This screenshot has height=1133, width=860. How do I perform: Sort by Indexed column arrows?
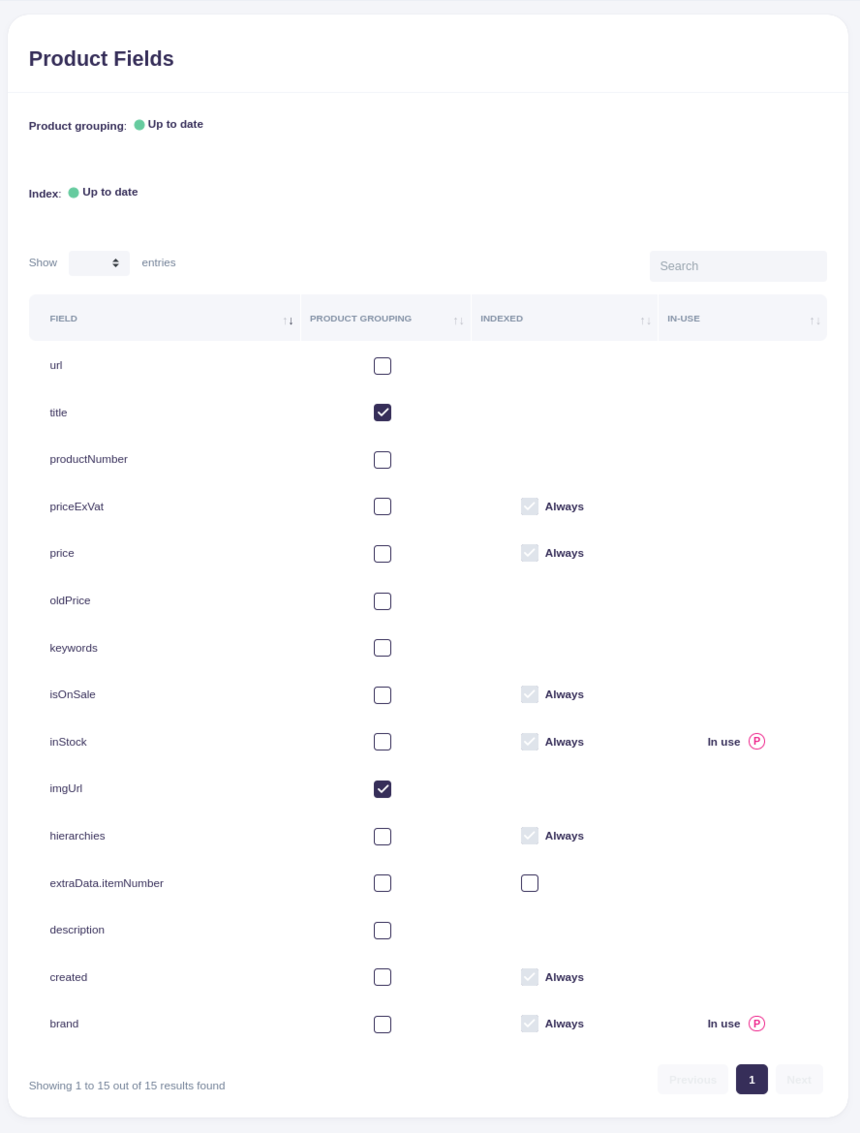coord(645,320)
